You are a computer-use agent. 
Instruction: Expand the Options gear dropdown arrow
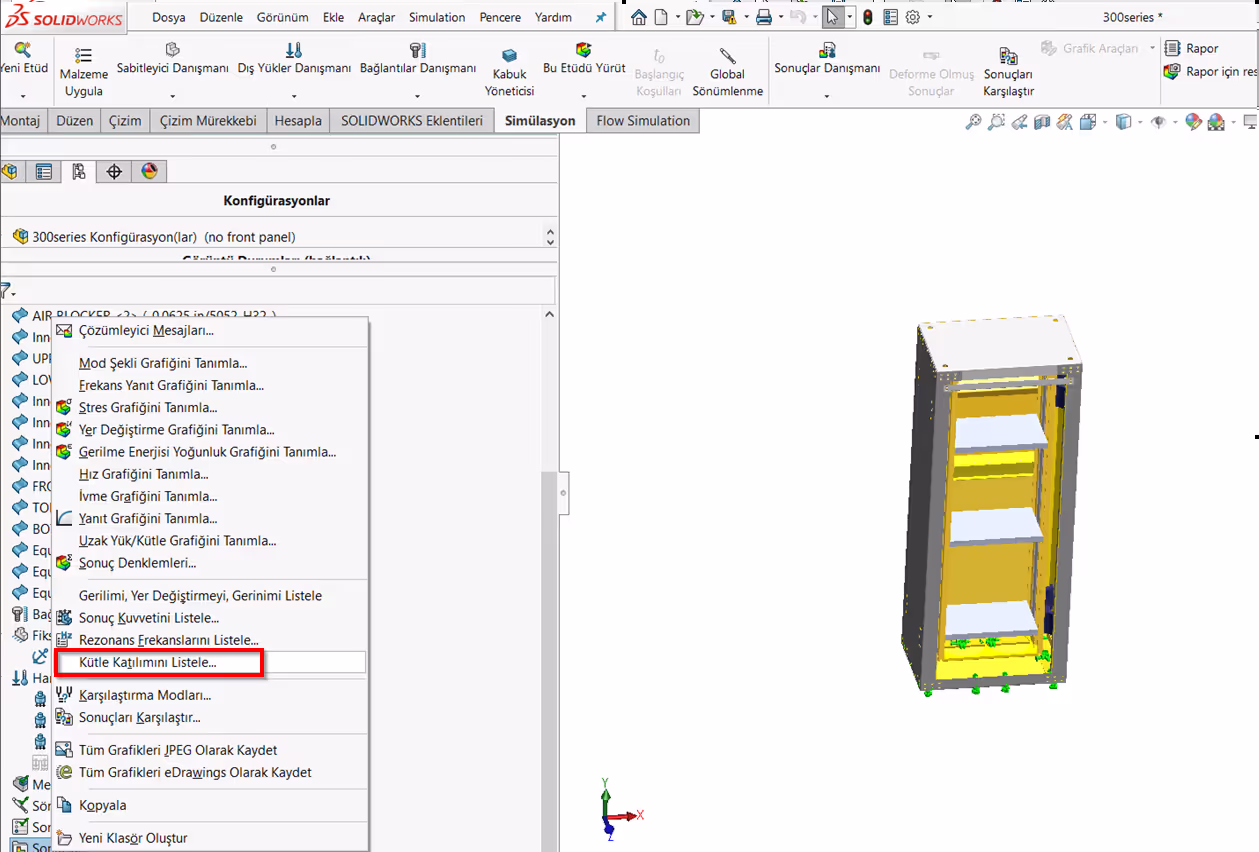[929, 17]
